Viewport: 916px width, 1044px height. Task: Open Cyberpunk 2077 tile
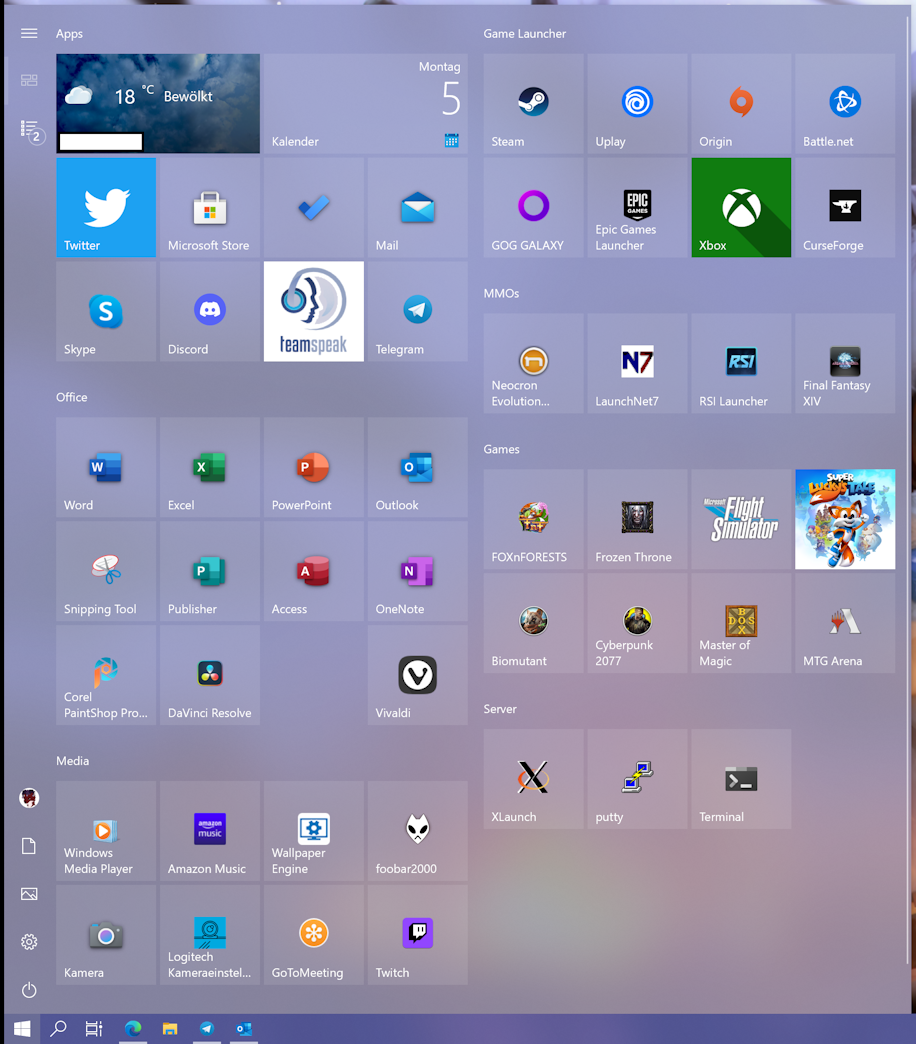pyautogui.click(x=637, y=623)
